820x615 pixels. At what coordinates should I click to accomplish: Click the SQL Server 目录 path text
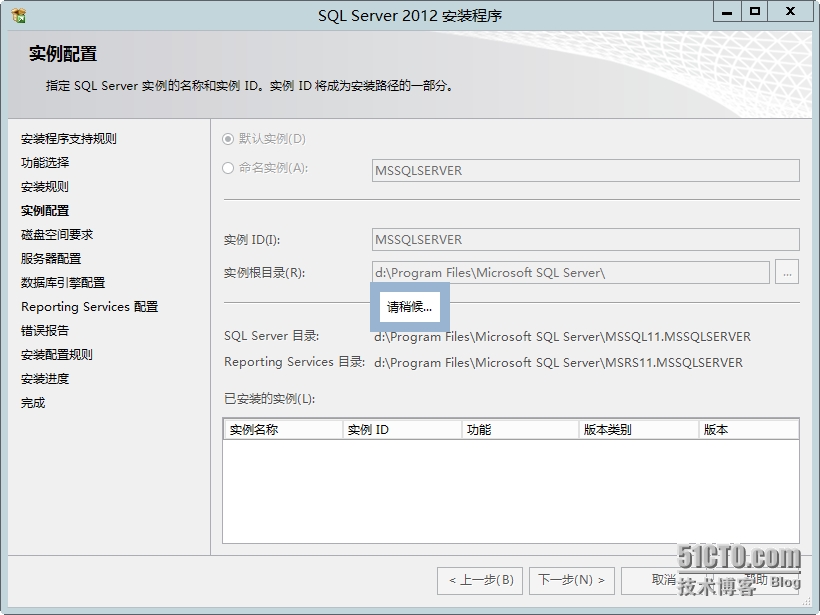pos(562,336)
